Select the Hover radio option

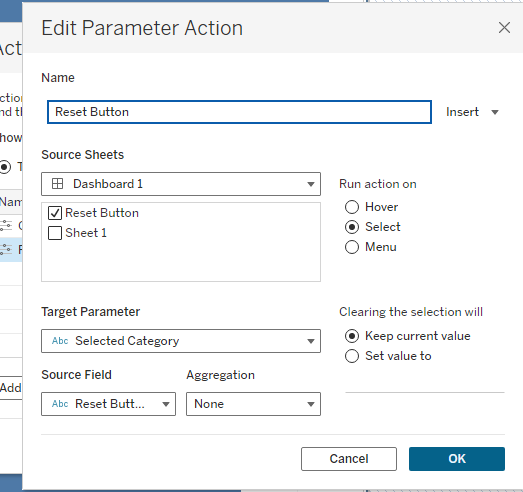point(352,207)
